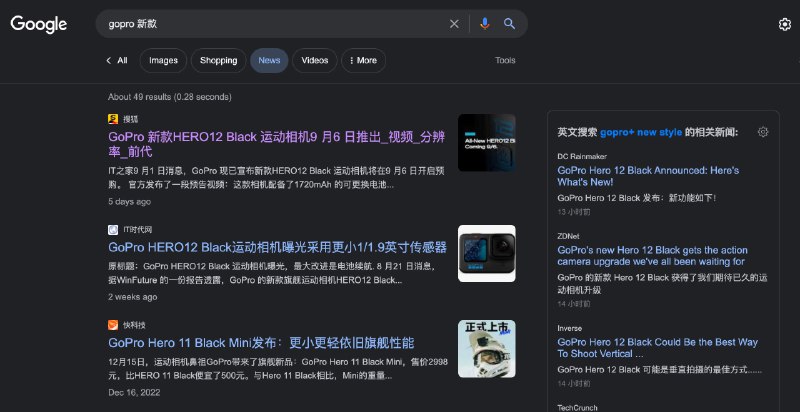Image resolution: width=800 pixels, height=412 pixels.
Task: Open settings gear at top right
Action: tap(785, 24)
